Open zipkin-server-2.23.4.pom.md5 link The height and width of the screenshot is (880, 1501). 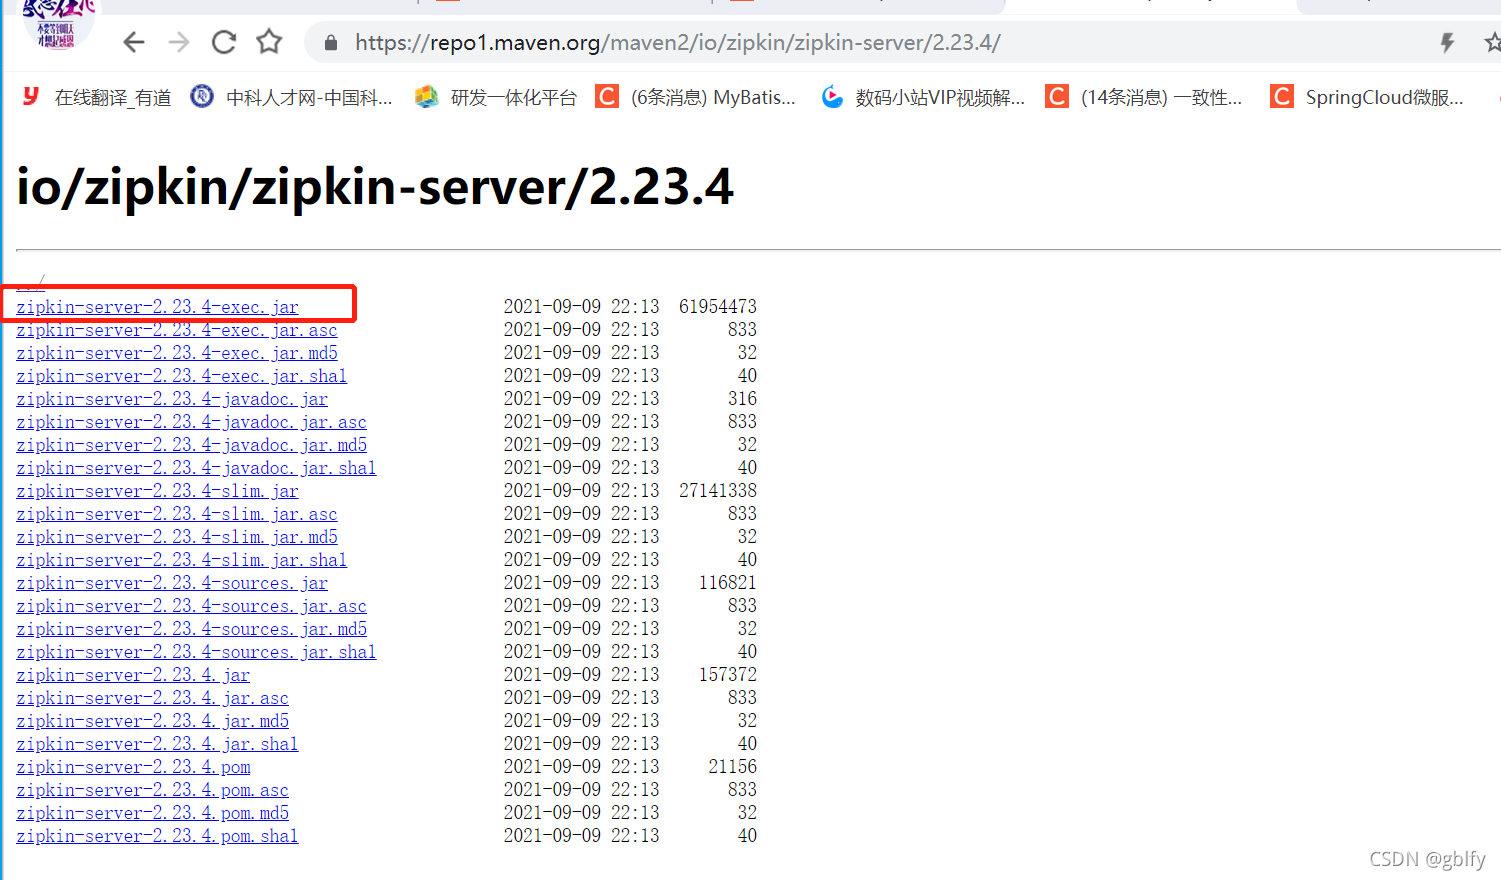tap(152, 813)
